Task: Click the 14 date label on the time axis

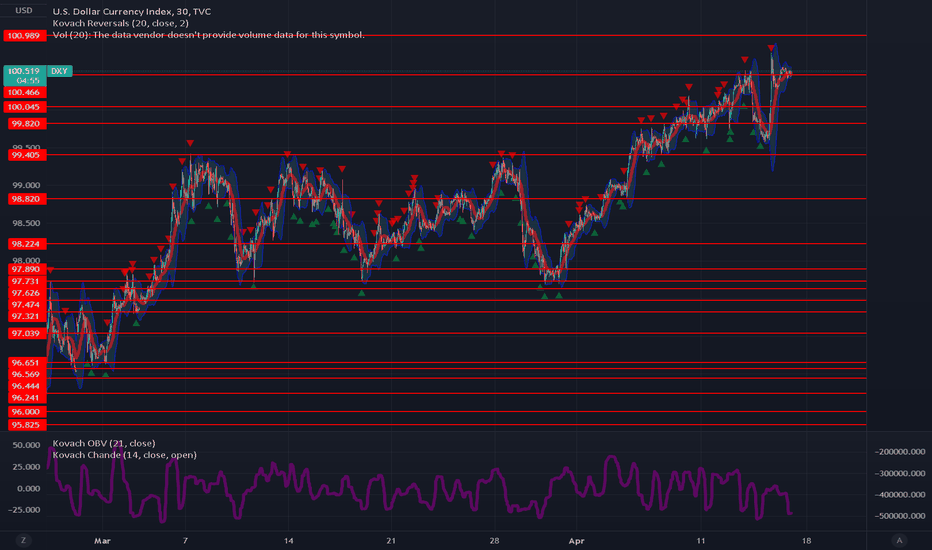Action: 288,541
